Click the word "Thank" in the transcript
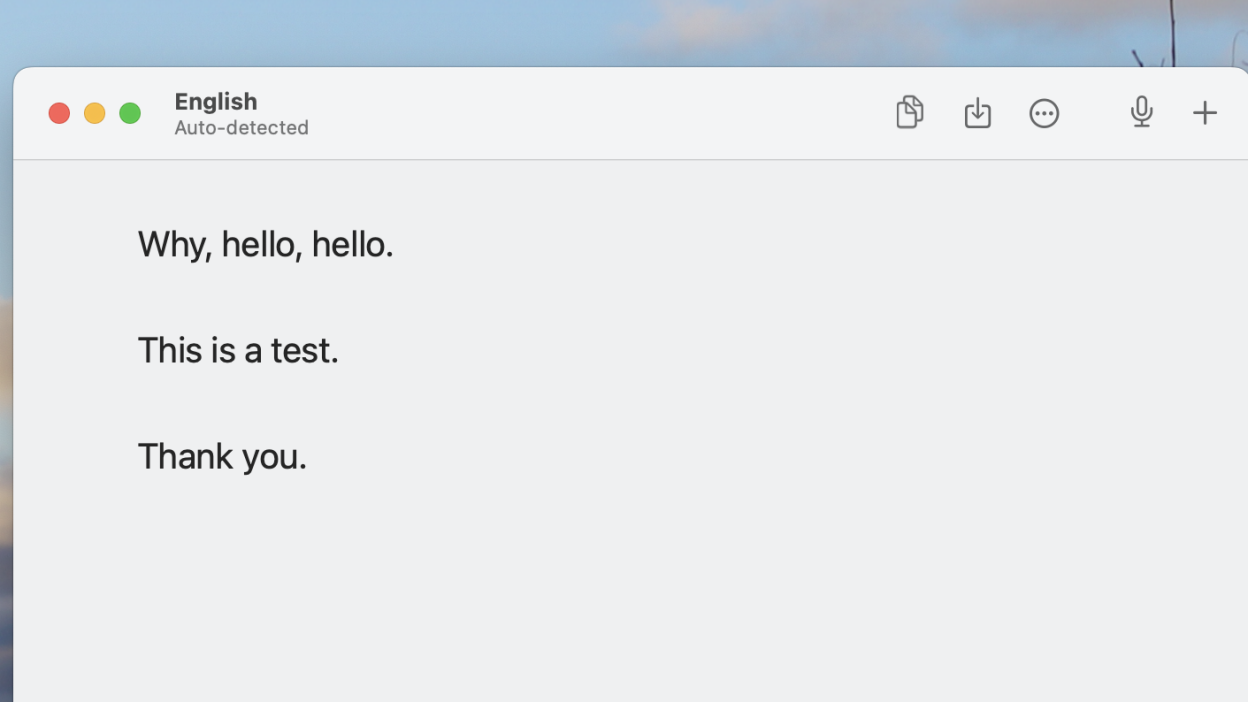 point(185,457)
